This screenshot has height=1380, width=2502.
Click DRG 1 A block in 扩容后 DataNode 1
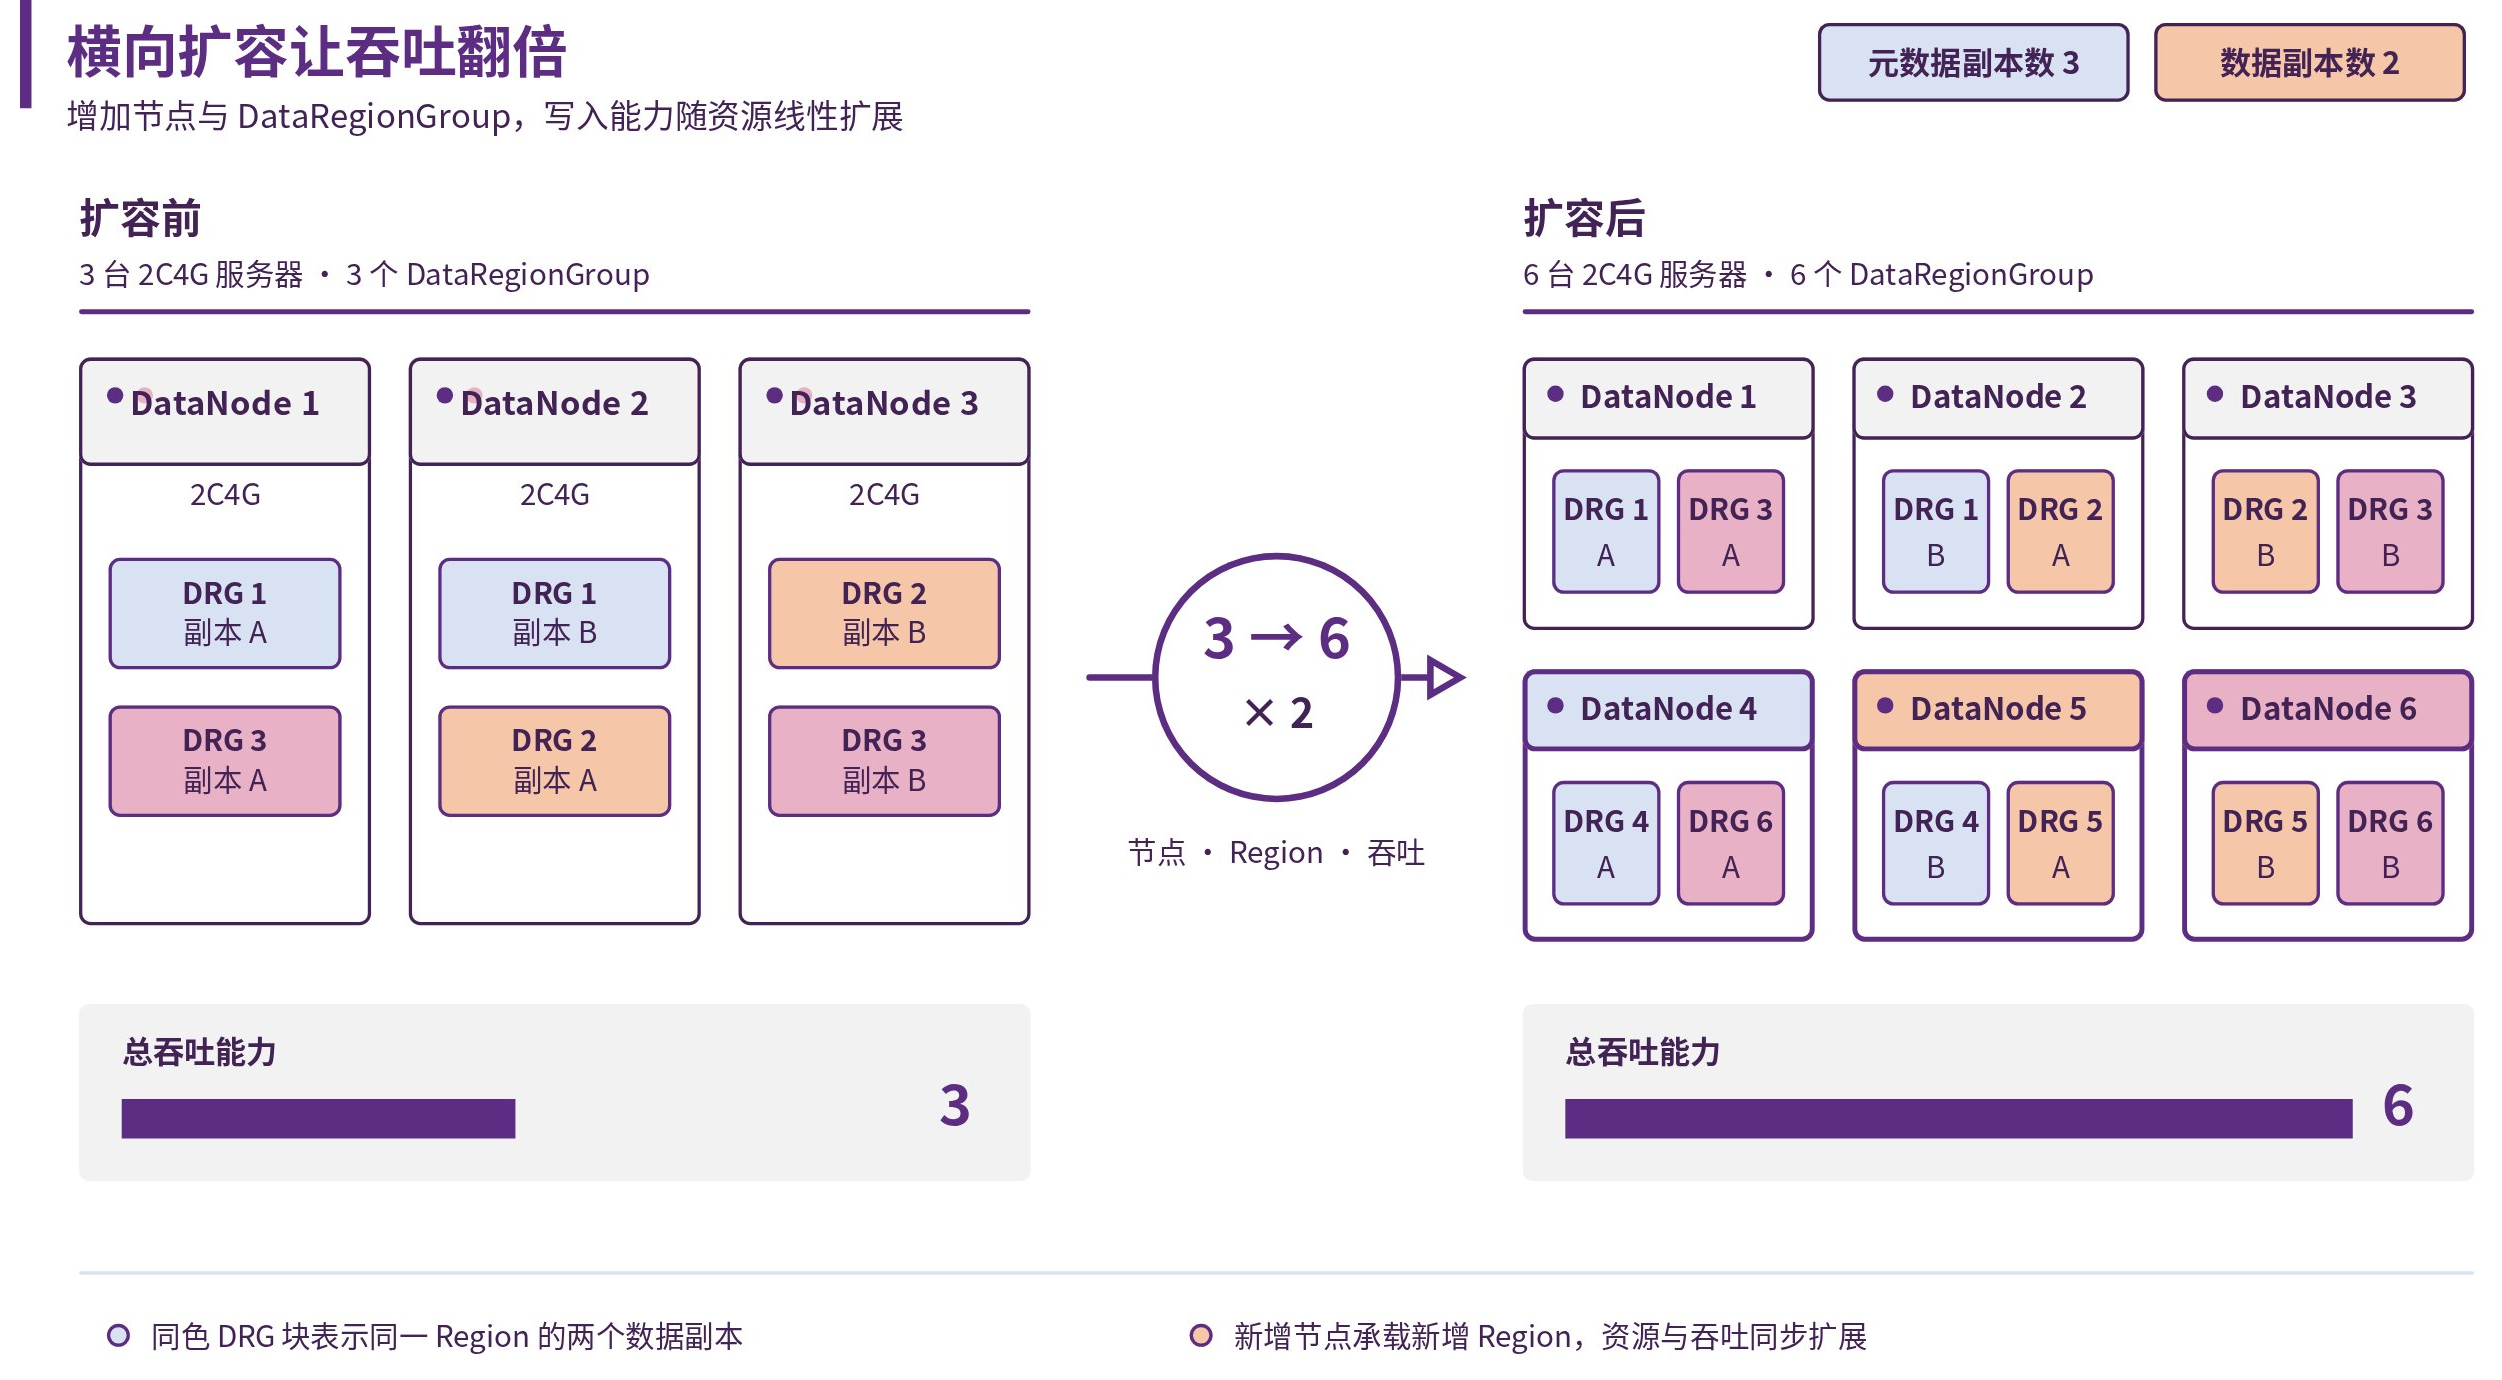(1606, 531)
